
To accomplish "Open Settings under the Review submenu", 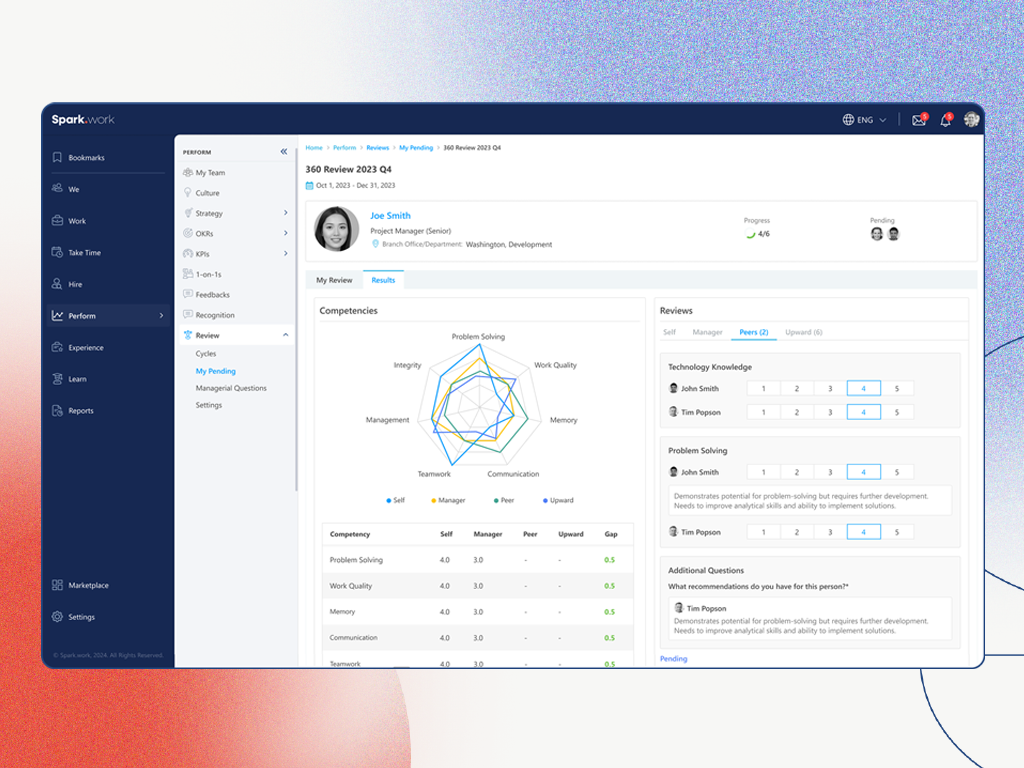I will click(x=209, y=405).
